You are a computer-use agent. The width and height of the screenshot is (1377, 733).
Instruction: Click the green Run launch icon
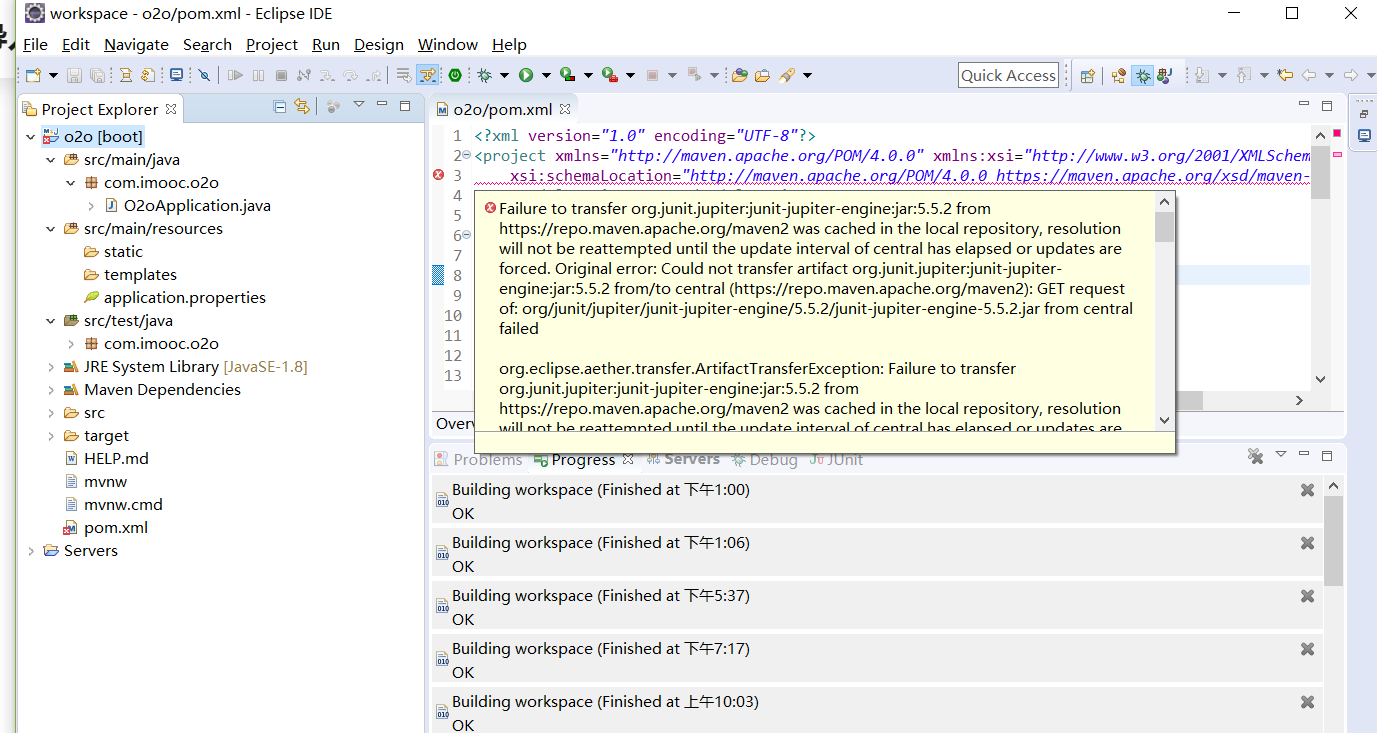(x=526, y=75)
